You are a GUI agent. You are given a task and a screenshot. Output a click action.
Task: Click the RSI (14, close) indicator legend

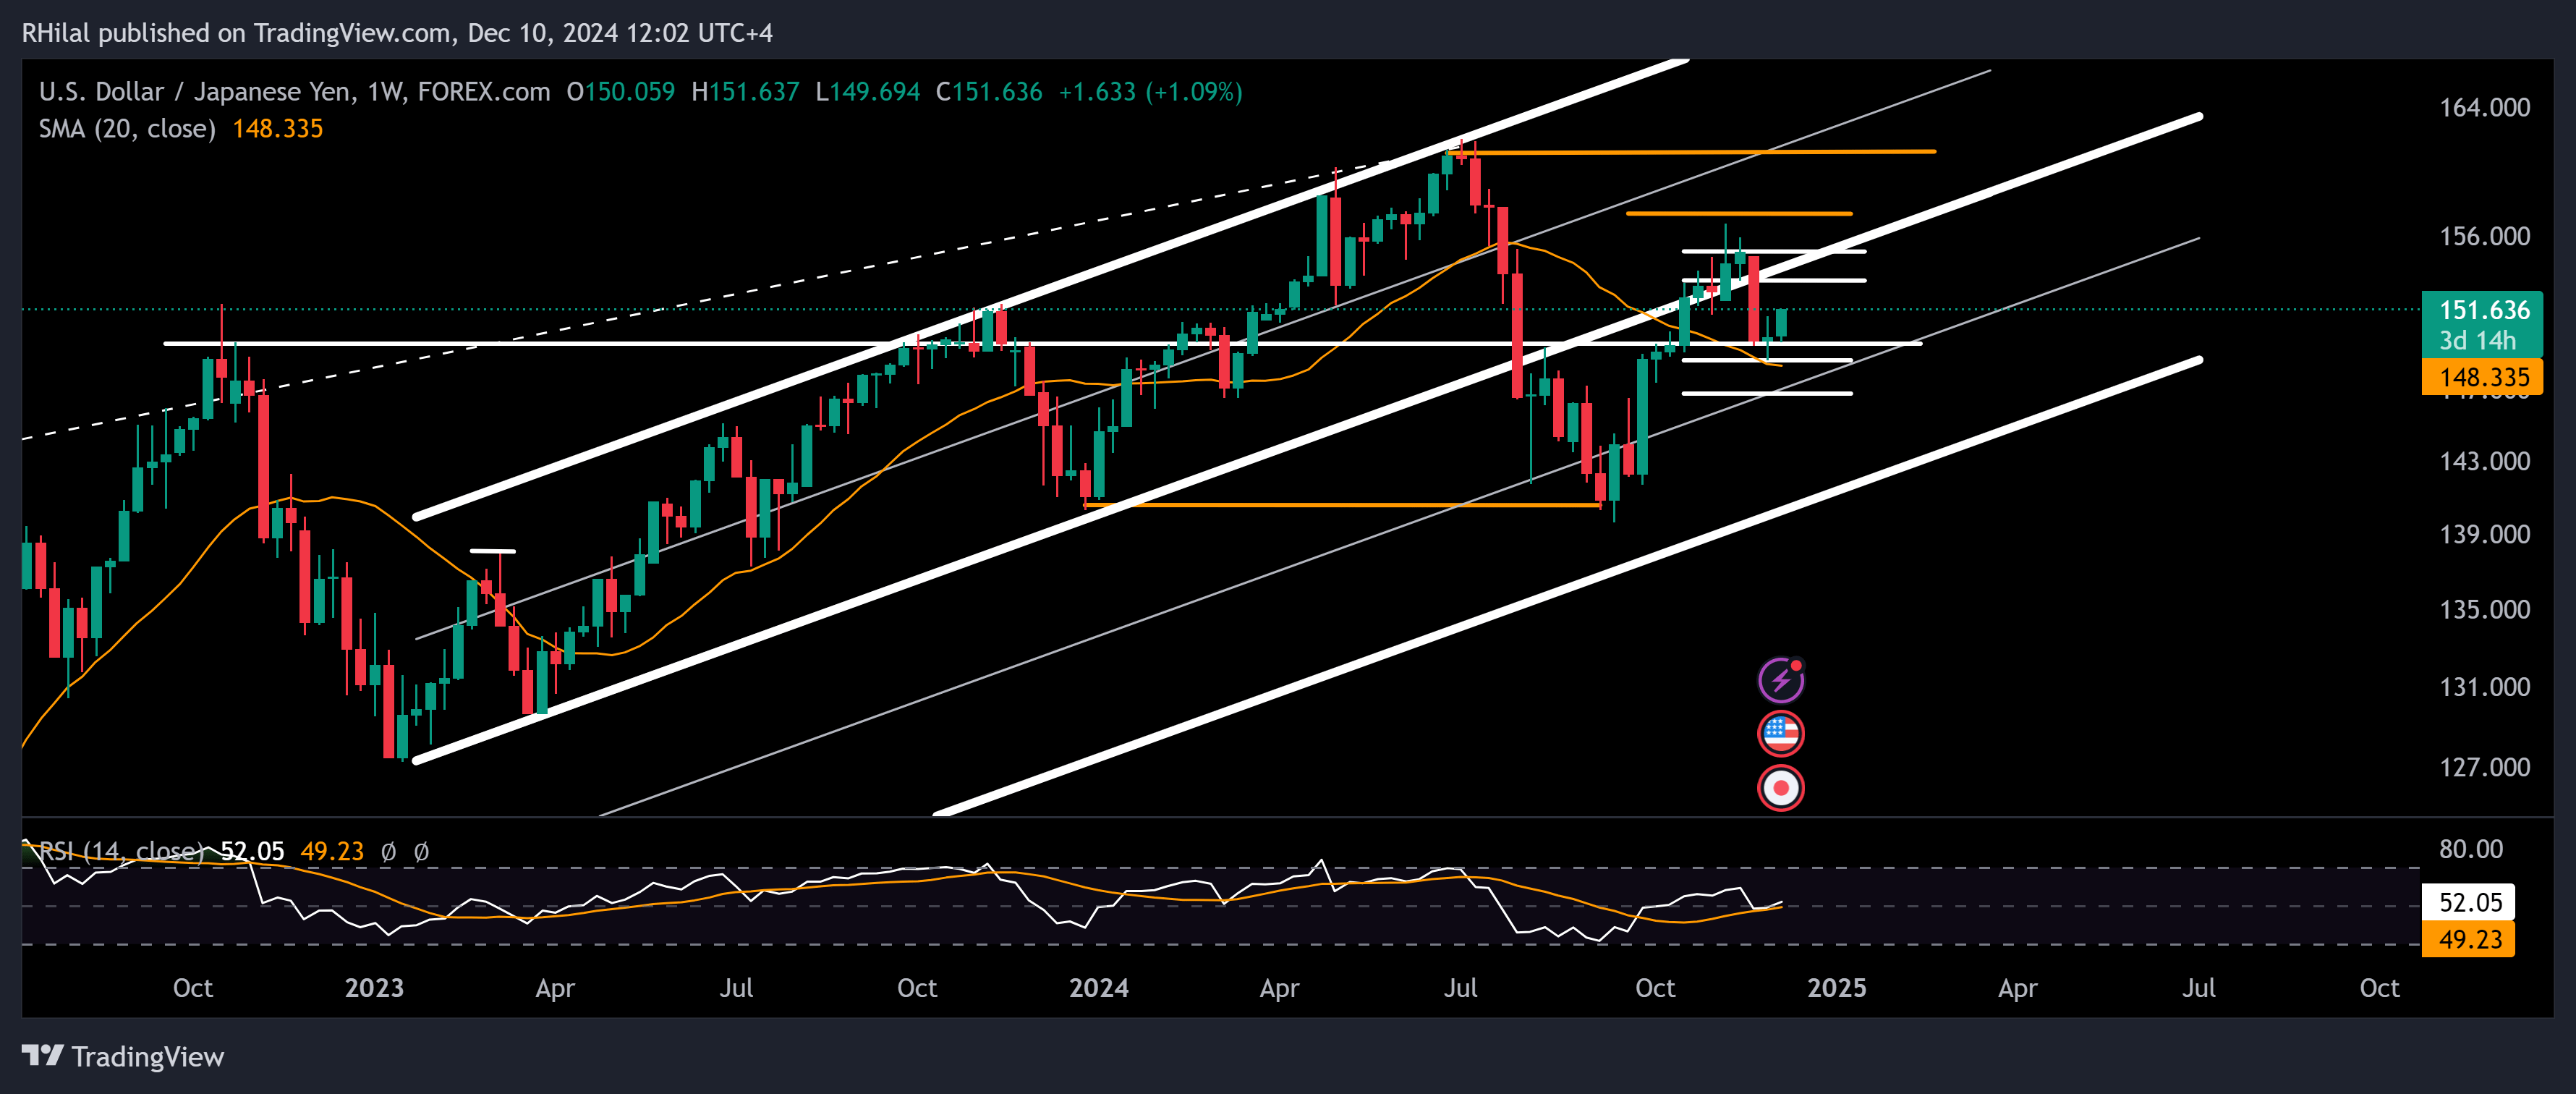(x=122, y=851)
